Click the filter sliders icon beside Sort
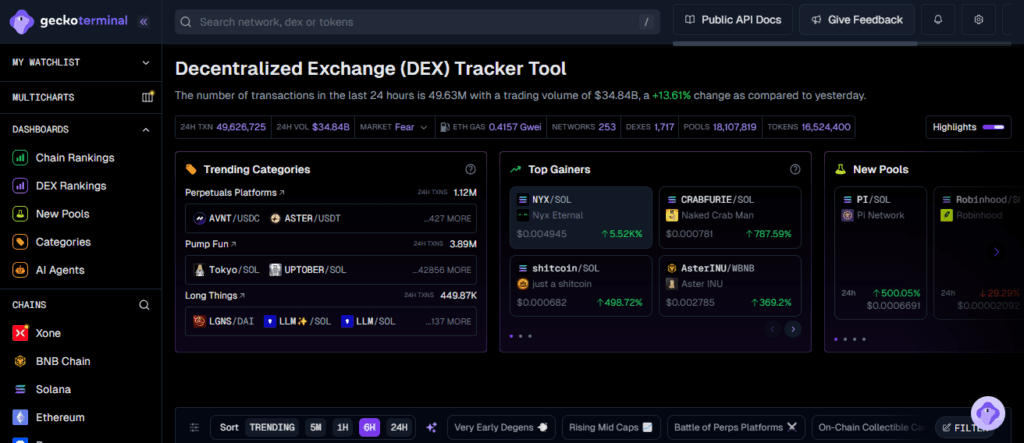The height and width of the screenshot is (443, 1024). pos(195,427)
